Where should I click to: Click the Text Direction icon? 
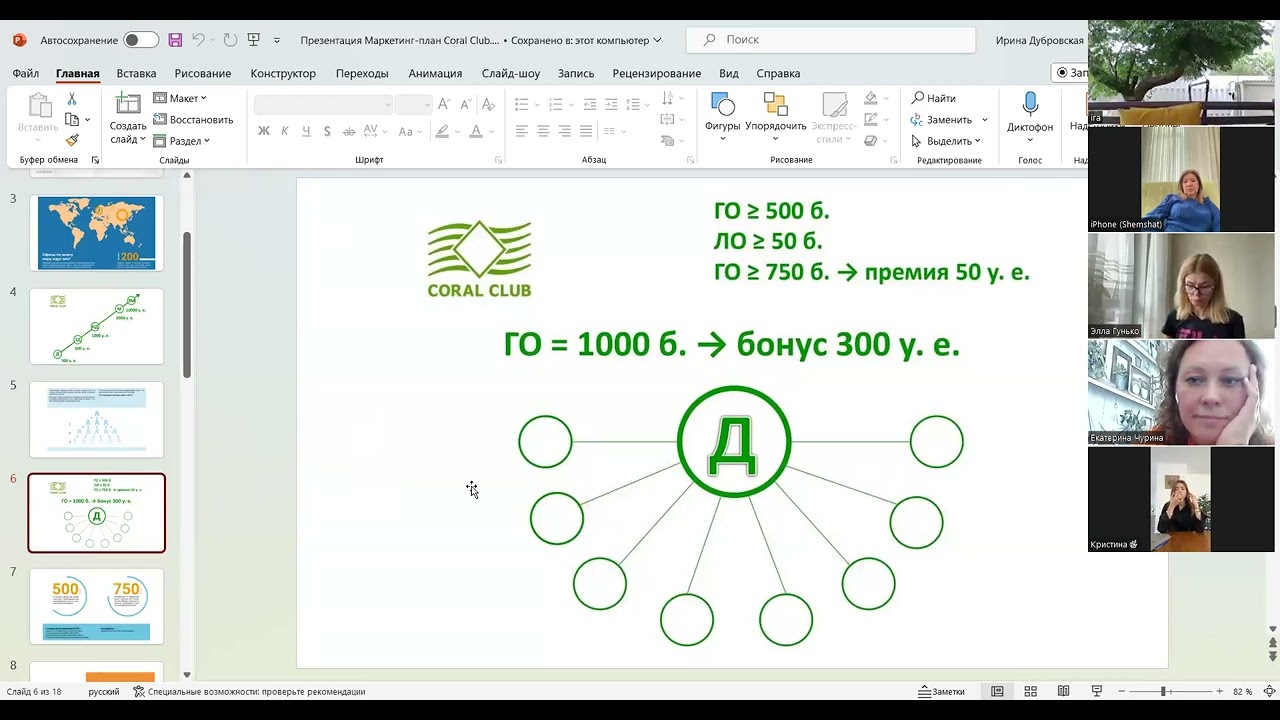(667, 98)
